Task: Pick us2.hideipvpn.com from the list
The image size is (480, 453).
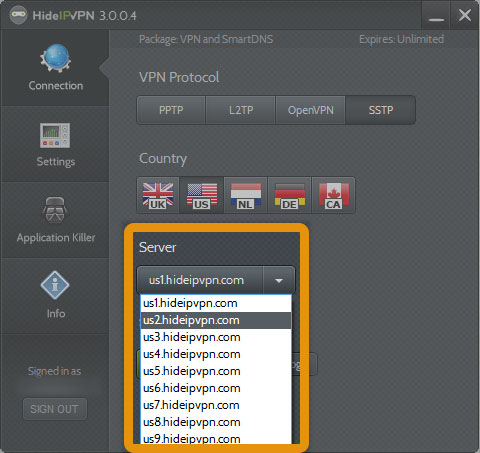Action: tap(216, 320)
